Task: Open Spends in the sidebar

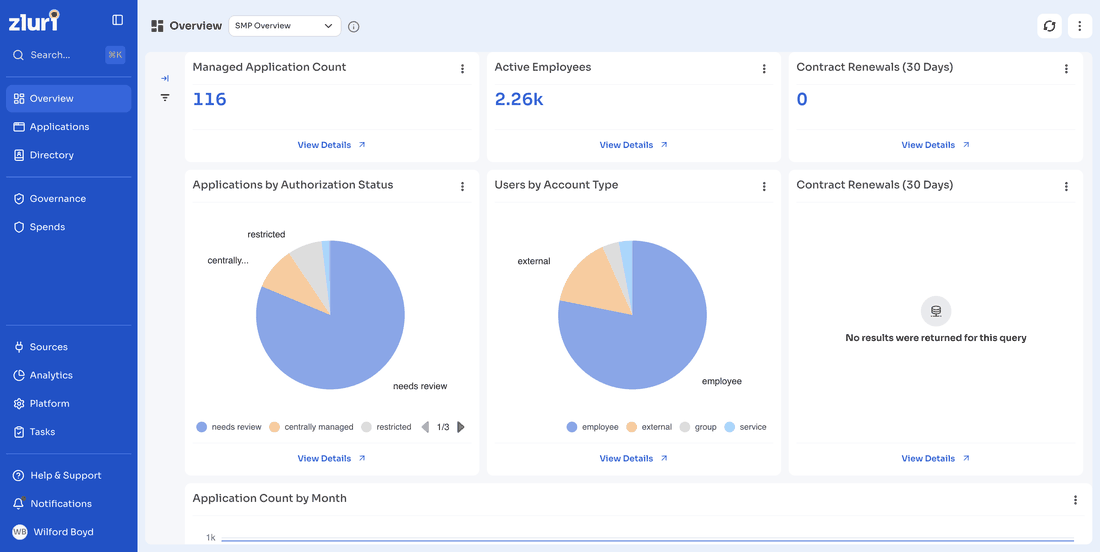Action: 69,227
